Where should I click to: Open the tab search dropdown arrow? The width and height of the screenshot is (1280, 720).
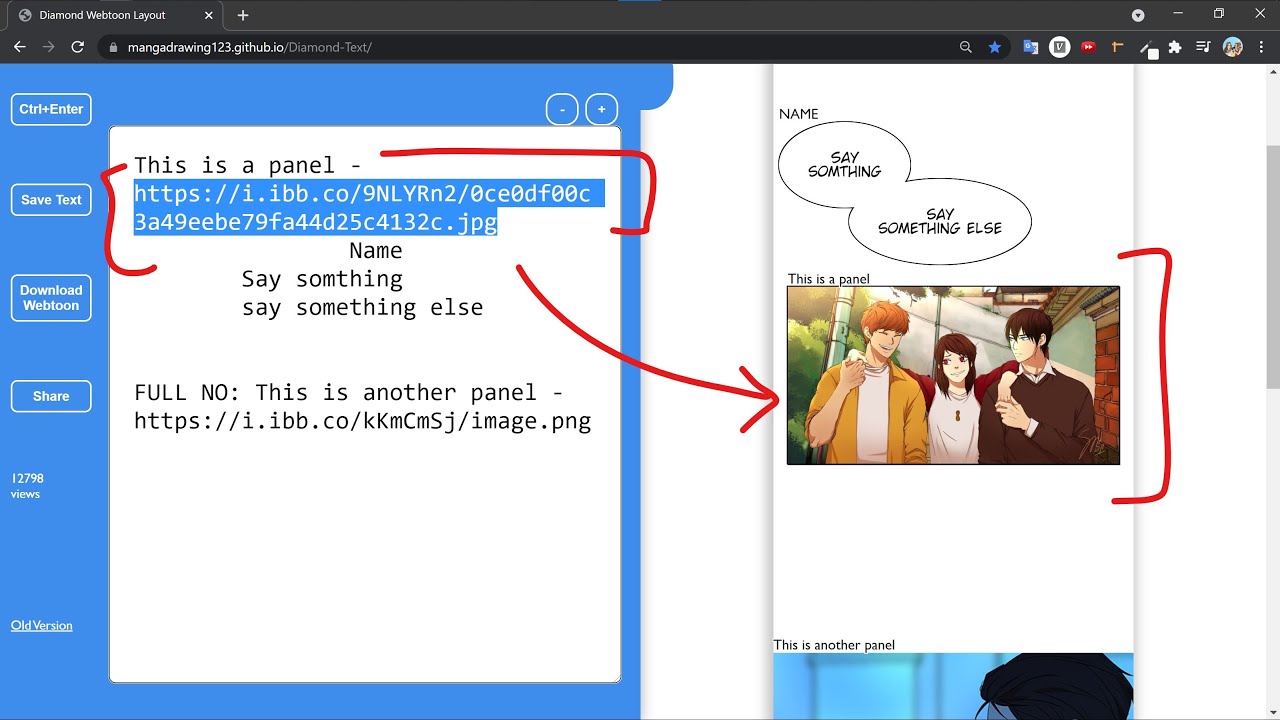click(x=1138, y=15)
